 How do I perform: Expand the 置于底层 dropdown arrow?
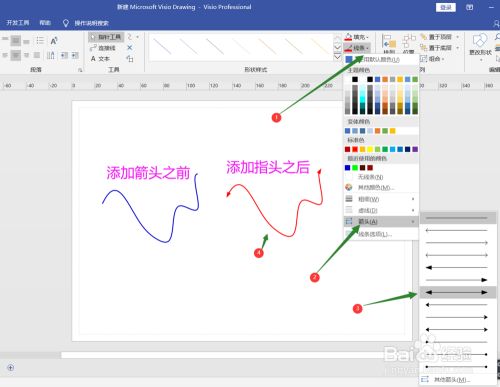(458, 48)
